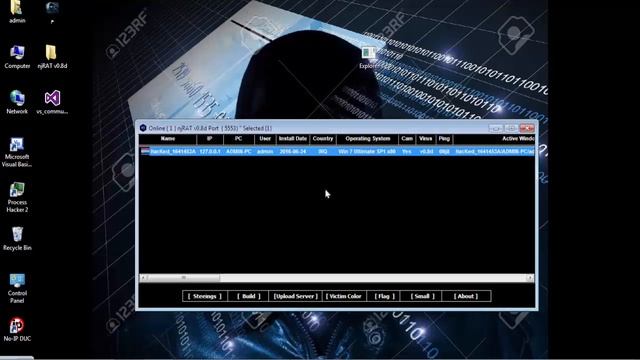
Task: Sort by the Install Date column header
Action: tap(293, 139)
